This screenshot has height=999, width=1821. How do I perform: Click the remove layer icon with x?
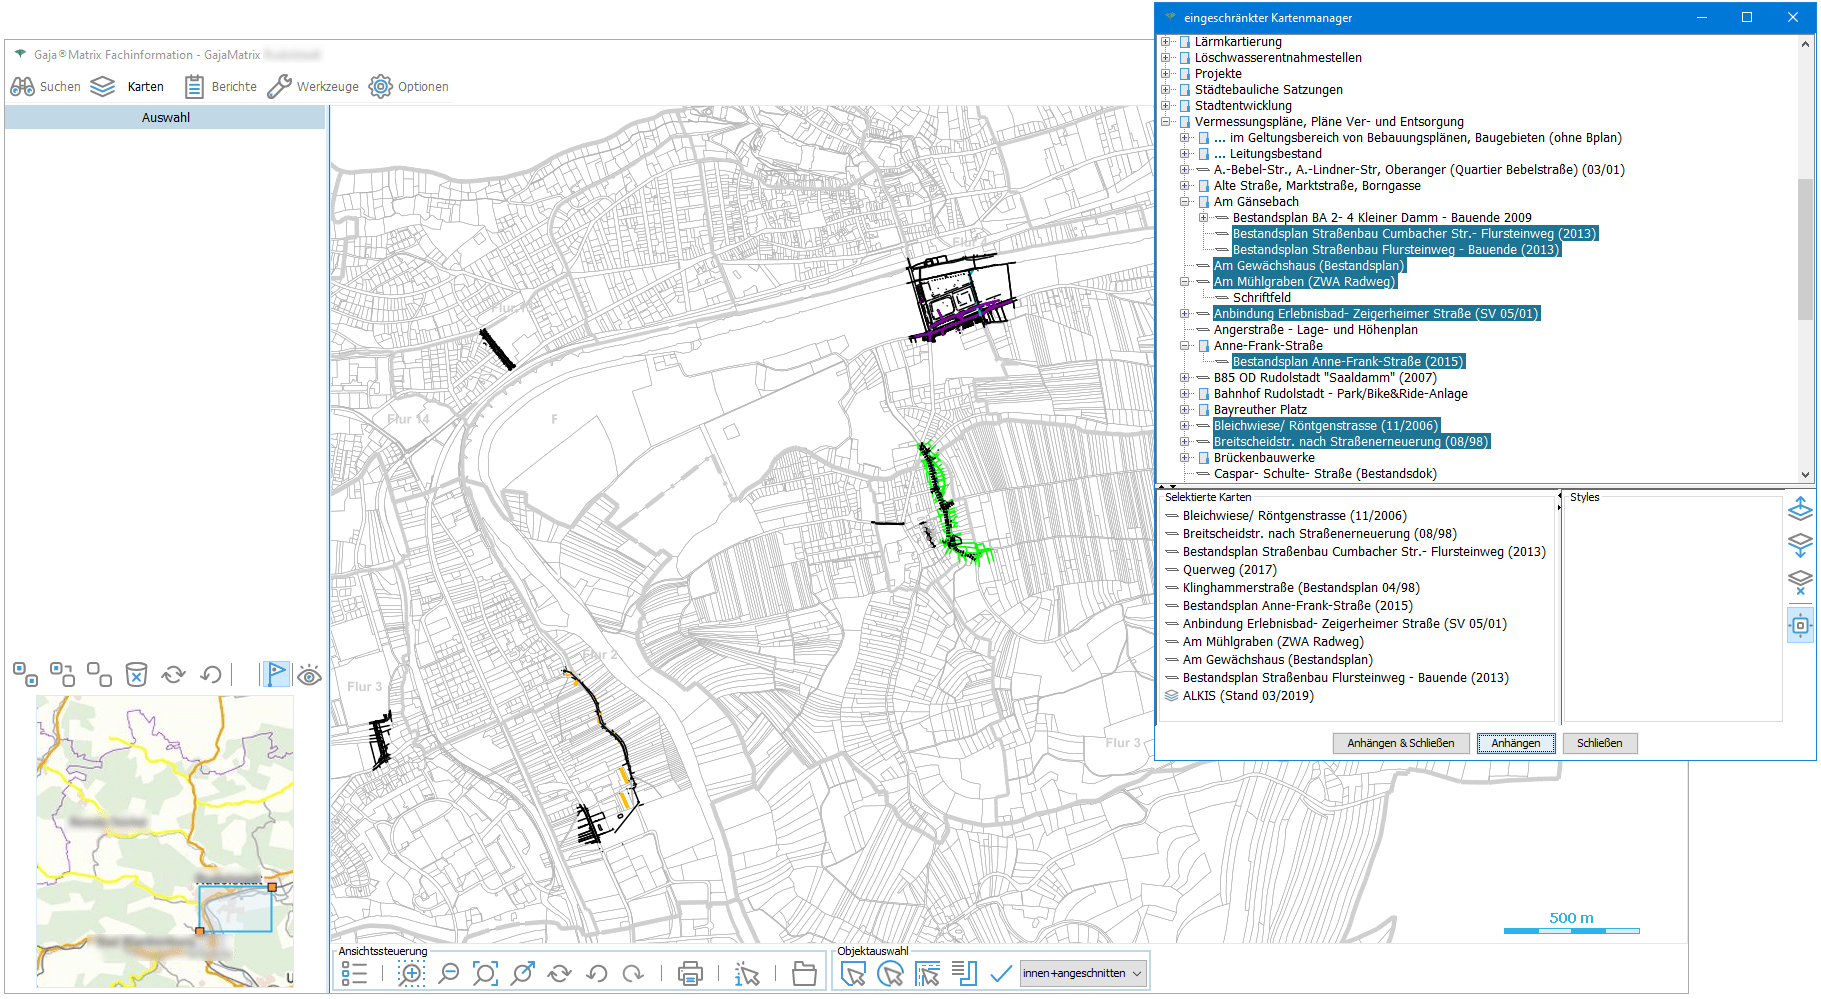(x=1800, y=582)
